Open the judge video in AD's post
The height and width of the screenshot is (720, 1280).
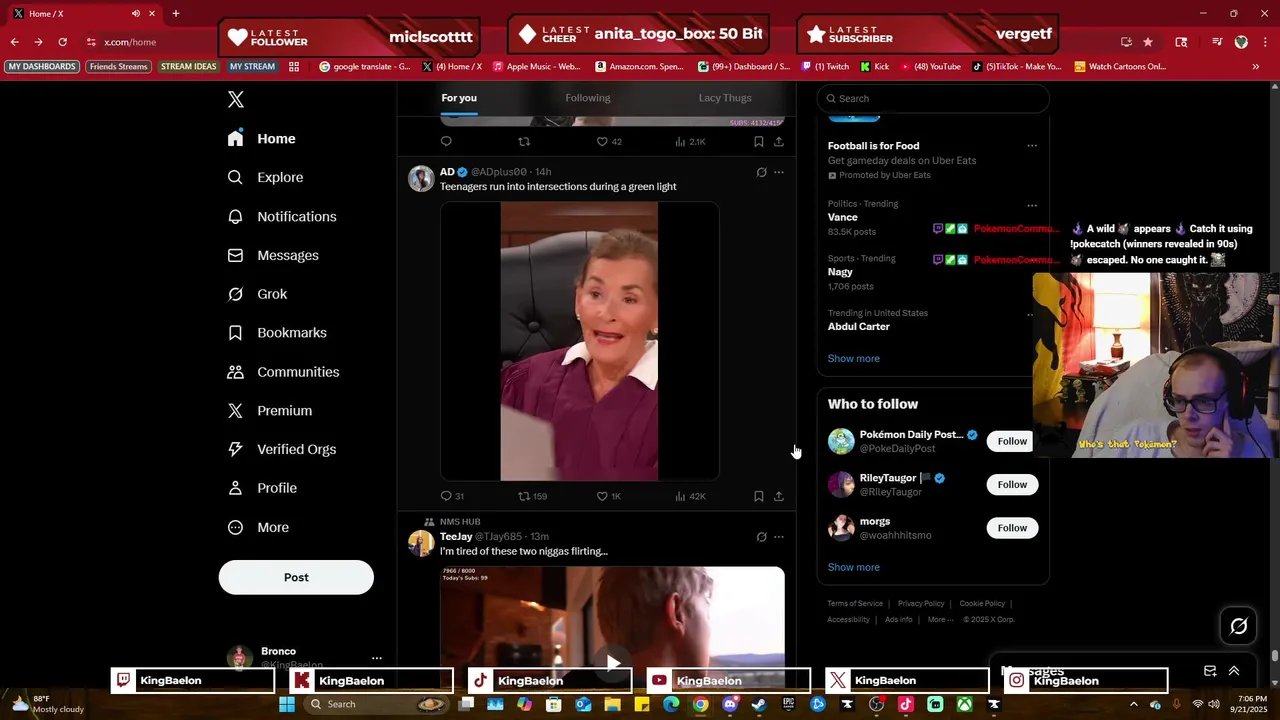click(579, 341)
